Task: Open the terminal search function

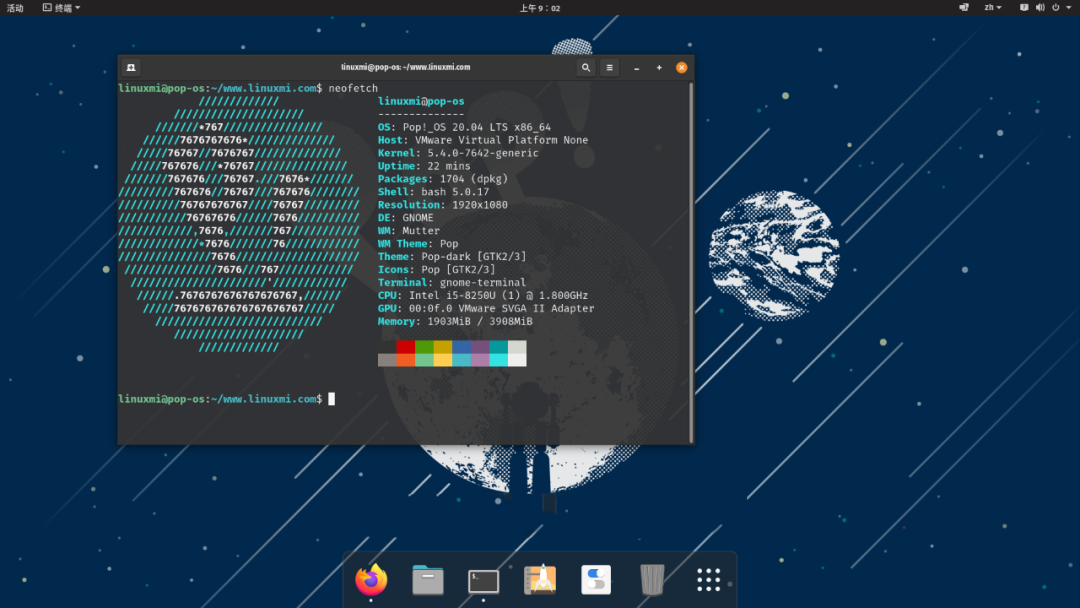Action: 586,67
